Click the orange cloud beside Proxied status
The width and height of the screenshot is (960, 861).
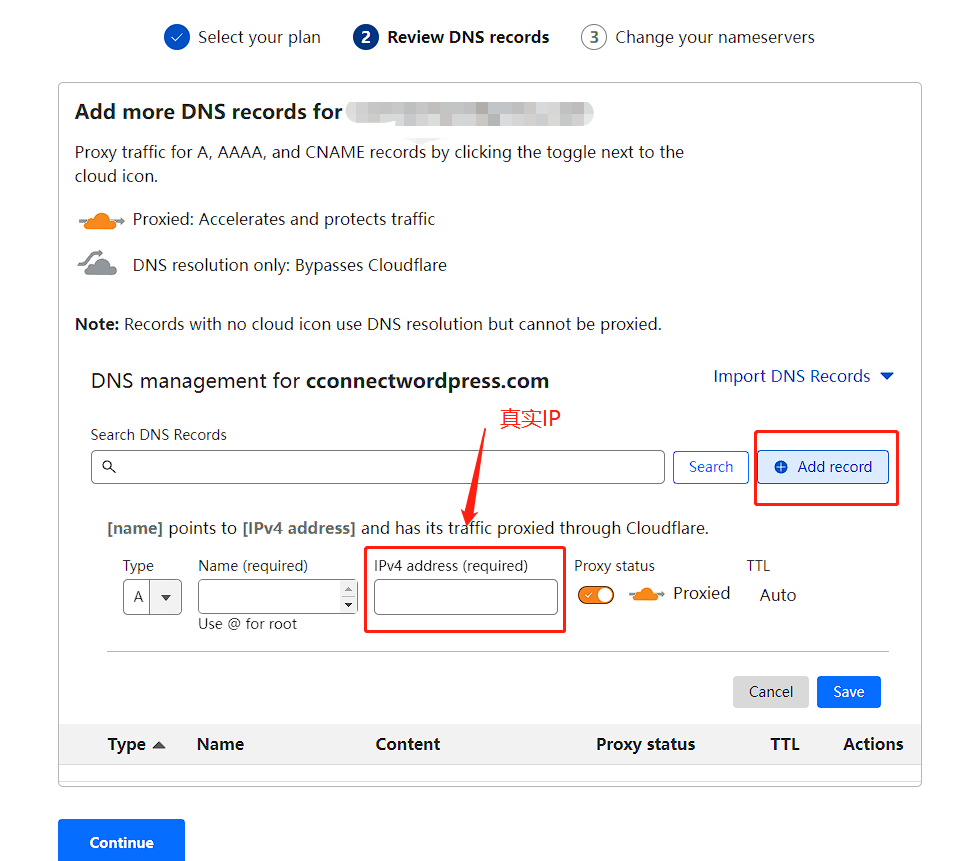tap(647, 594)
